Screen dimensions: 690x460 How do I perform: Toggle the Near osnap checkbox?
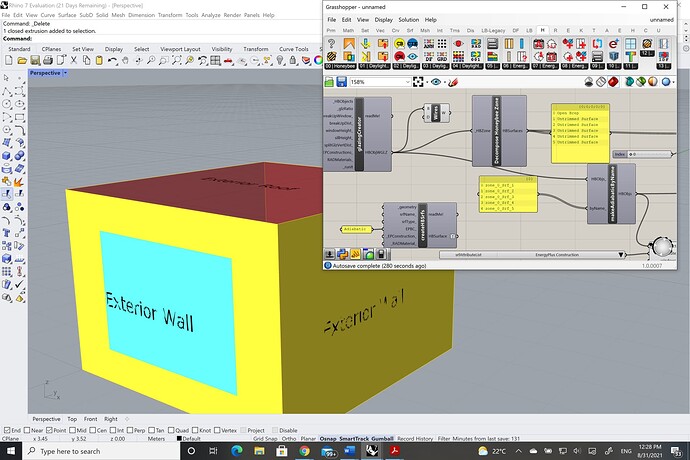tap(27, 430)
